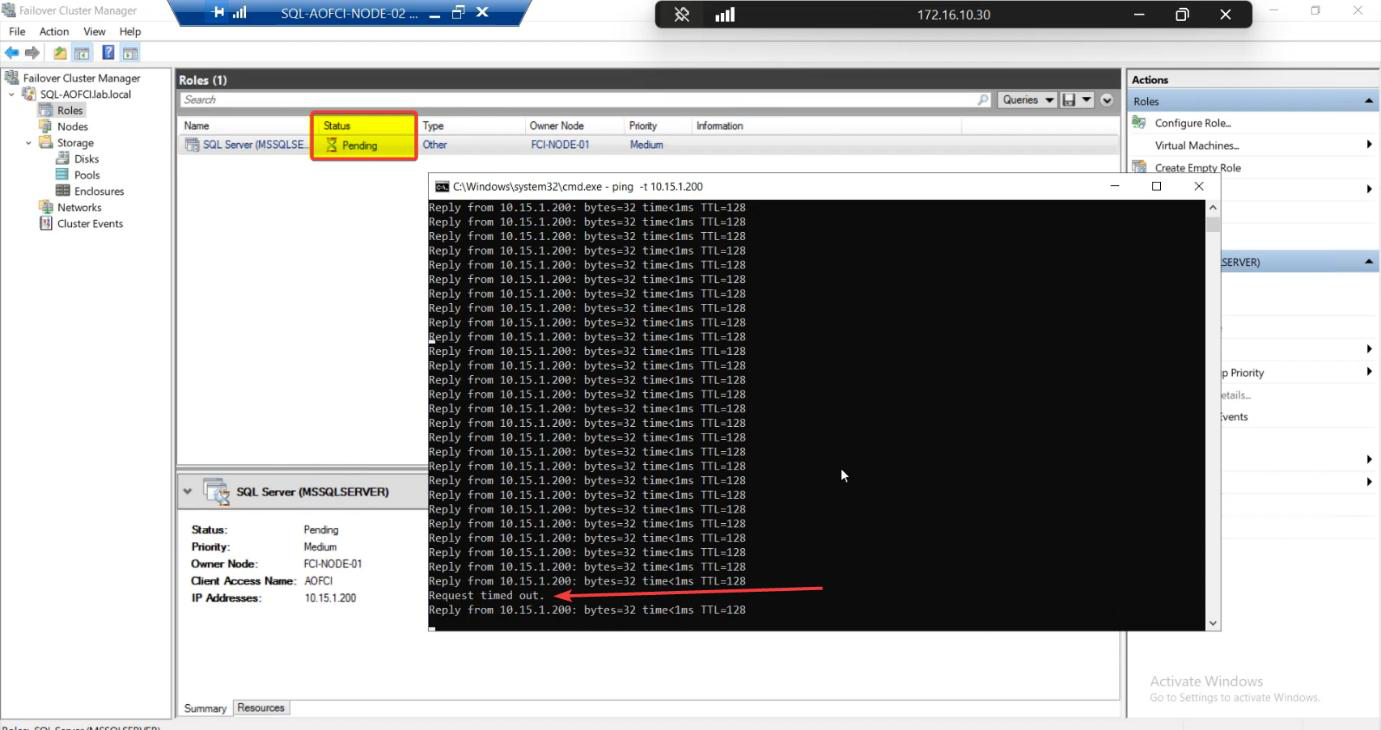Open the Cluster Events tree item
This screenshot has width=1381, height=730.
click(90, 224)
